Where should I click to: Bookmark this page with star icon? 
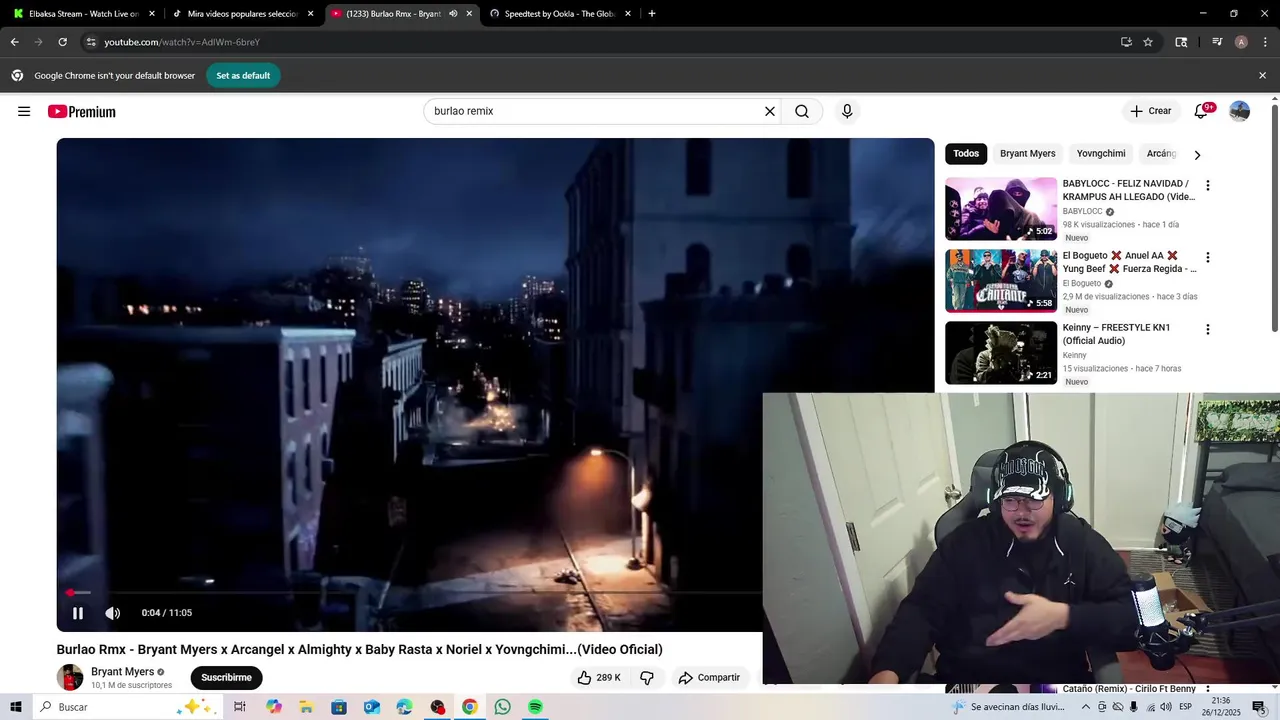(1148, 42)
